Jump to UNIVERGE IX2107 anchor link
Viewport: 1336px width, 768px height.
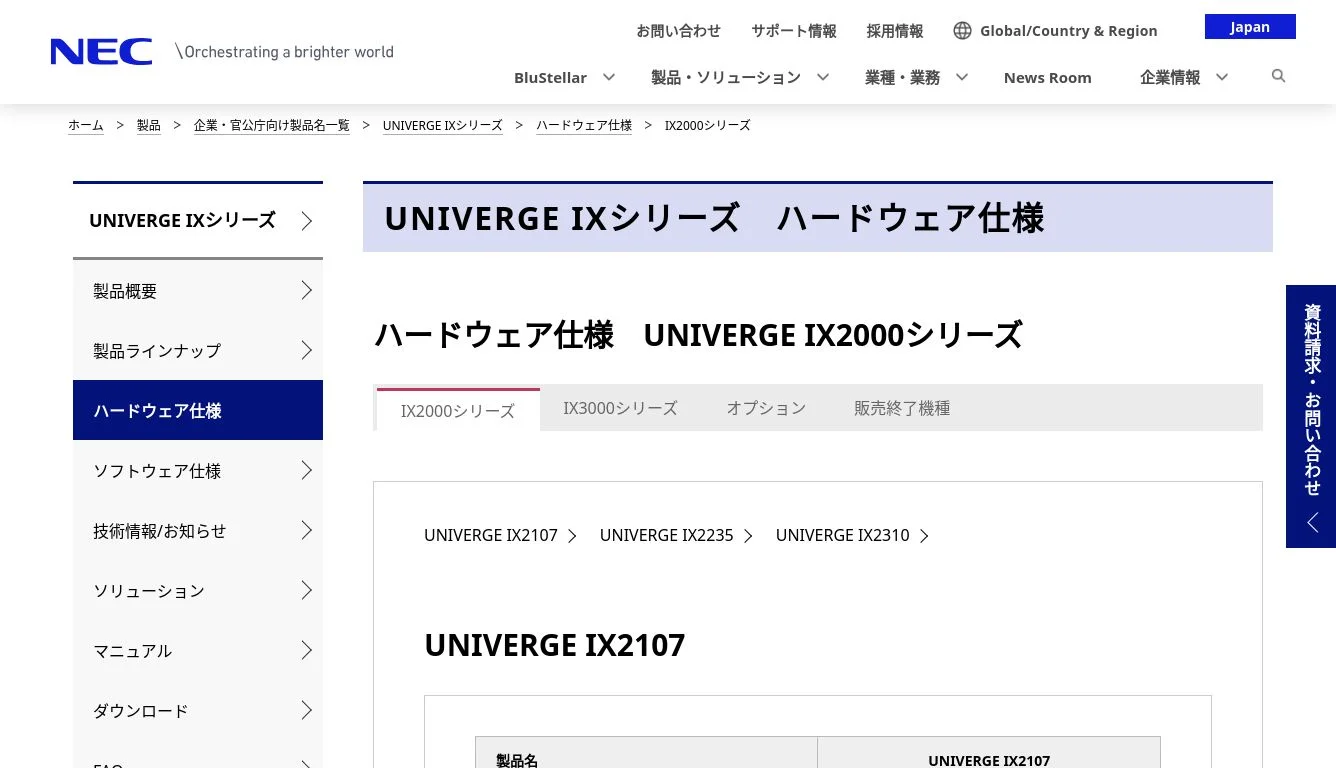click(x=491, y=536)
